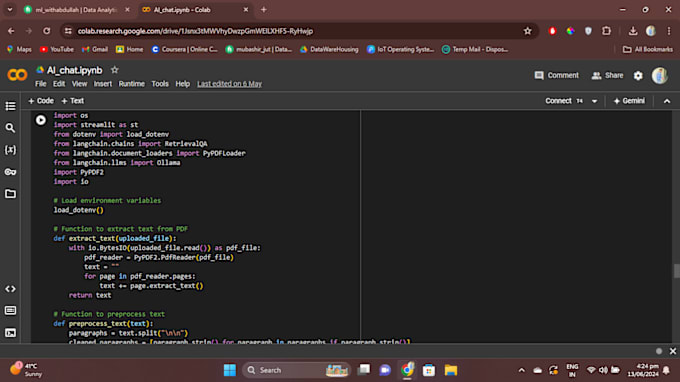This screenshot has height=382, width=680.
Task: Close the bottom panel with the X
Action: 673,351
